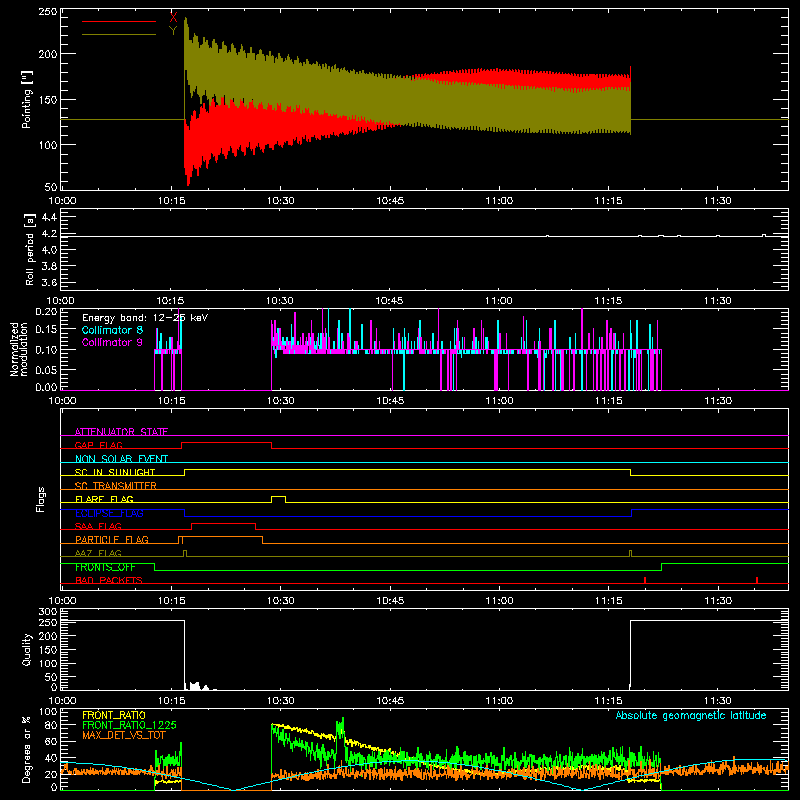Click the 250 tick label on Pointing axis
The image size is (800, 800).
click(x=47, y=12)
